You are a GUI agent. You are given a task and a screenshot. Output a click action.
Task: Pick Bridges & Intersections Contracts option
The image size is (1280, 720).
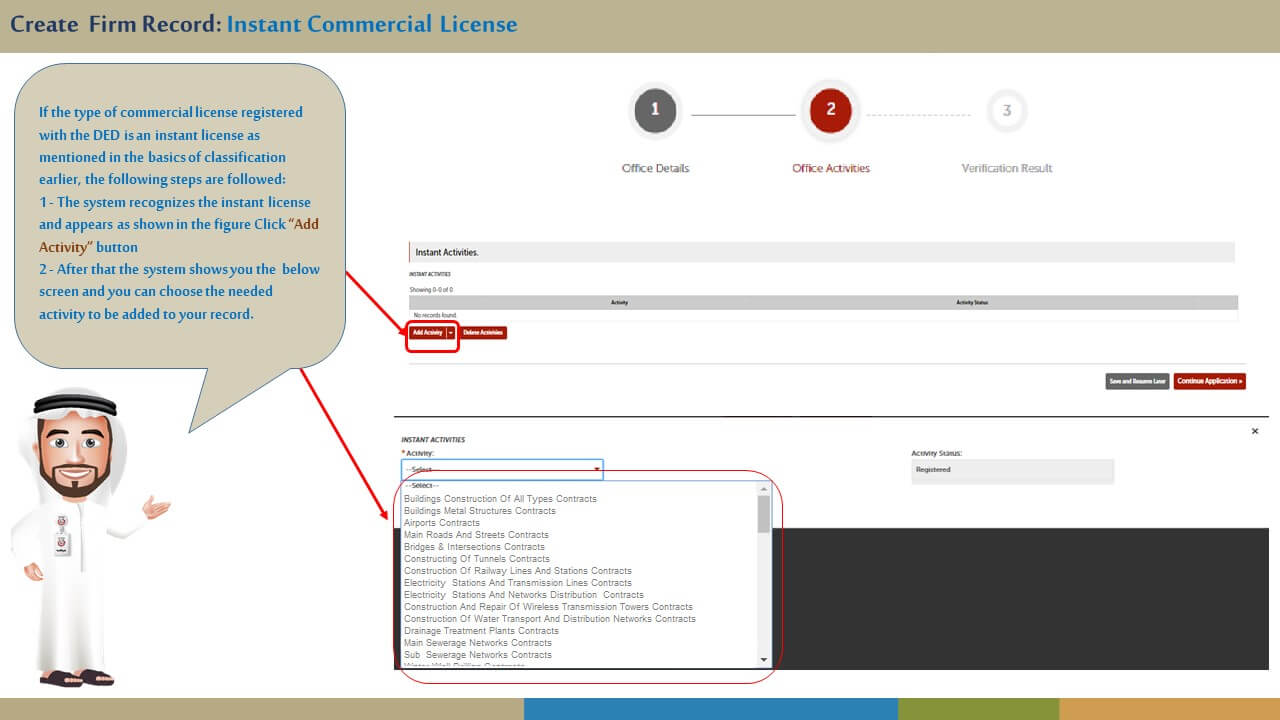click(474, 547)
